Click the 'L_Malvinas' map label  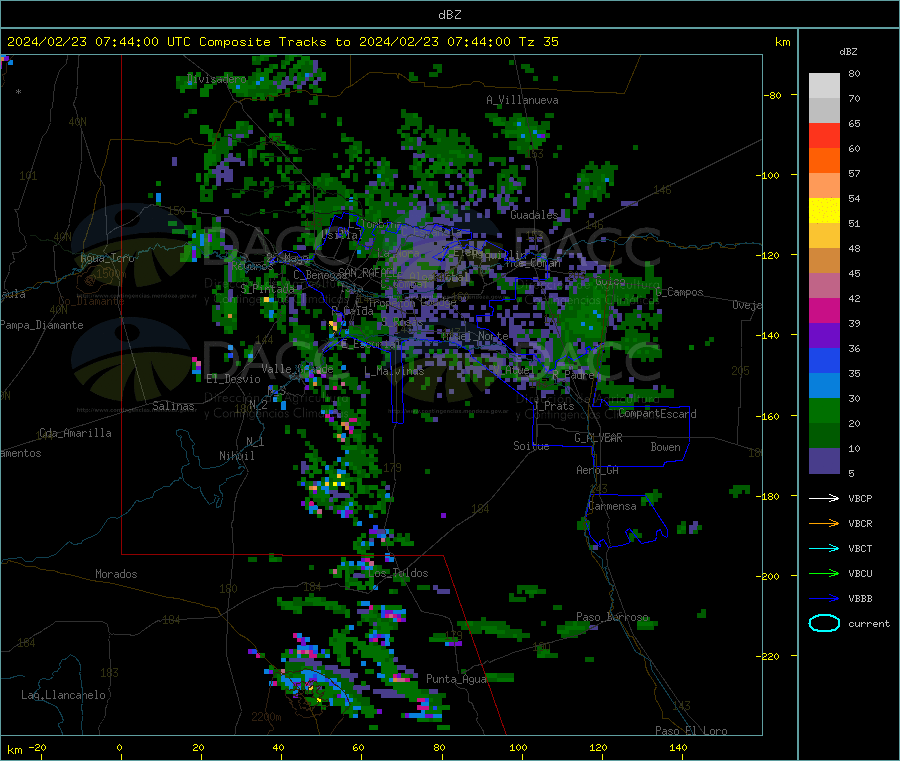[x=394, y=371]
